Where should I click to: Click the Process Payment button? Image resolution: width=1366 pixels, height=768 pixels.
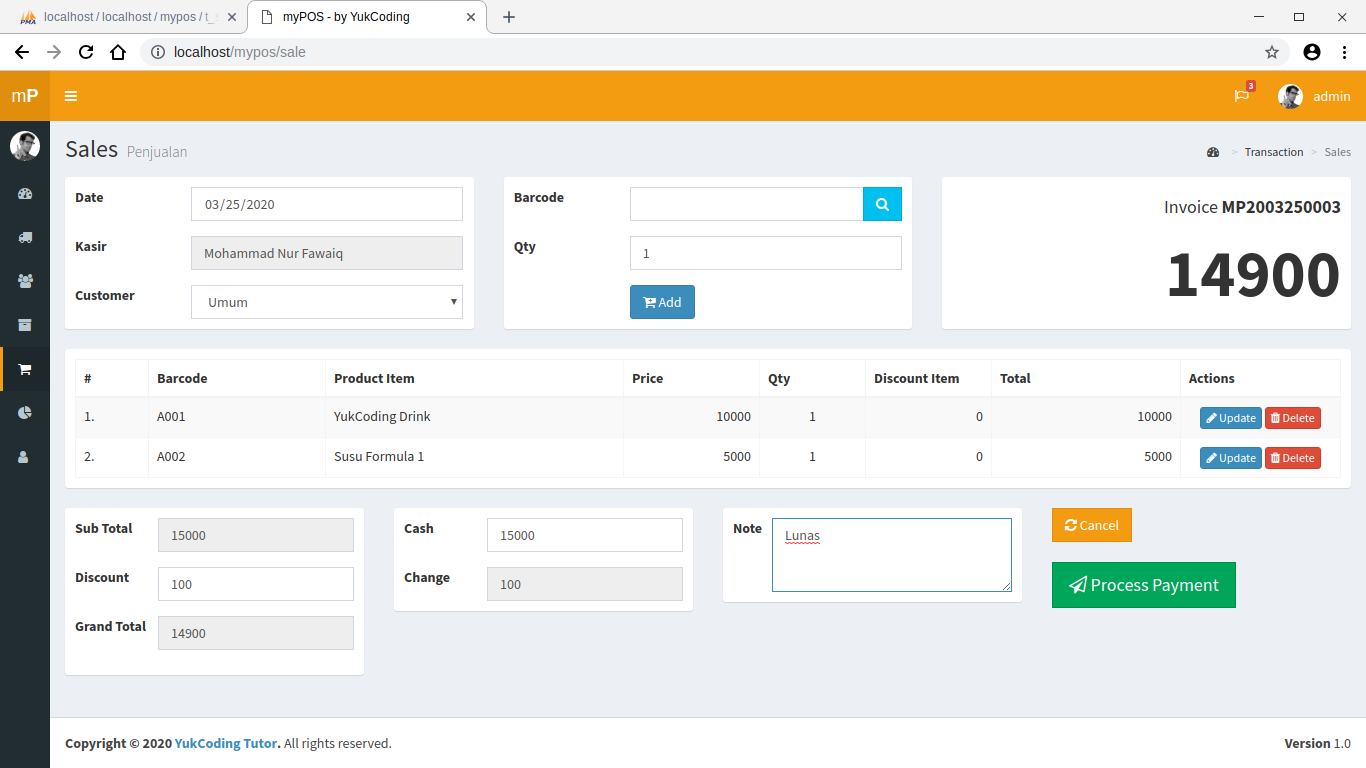click(x=1143, y=585)
